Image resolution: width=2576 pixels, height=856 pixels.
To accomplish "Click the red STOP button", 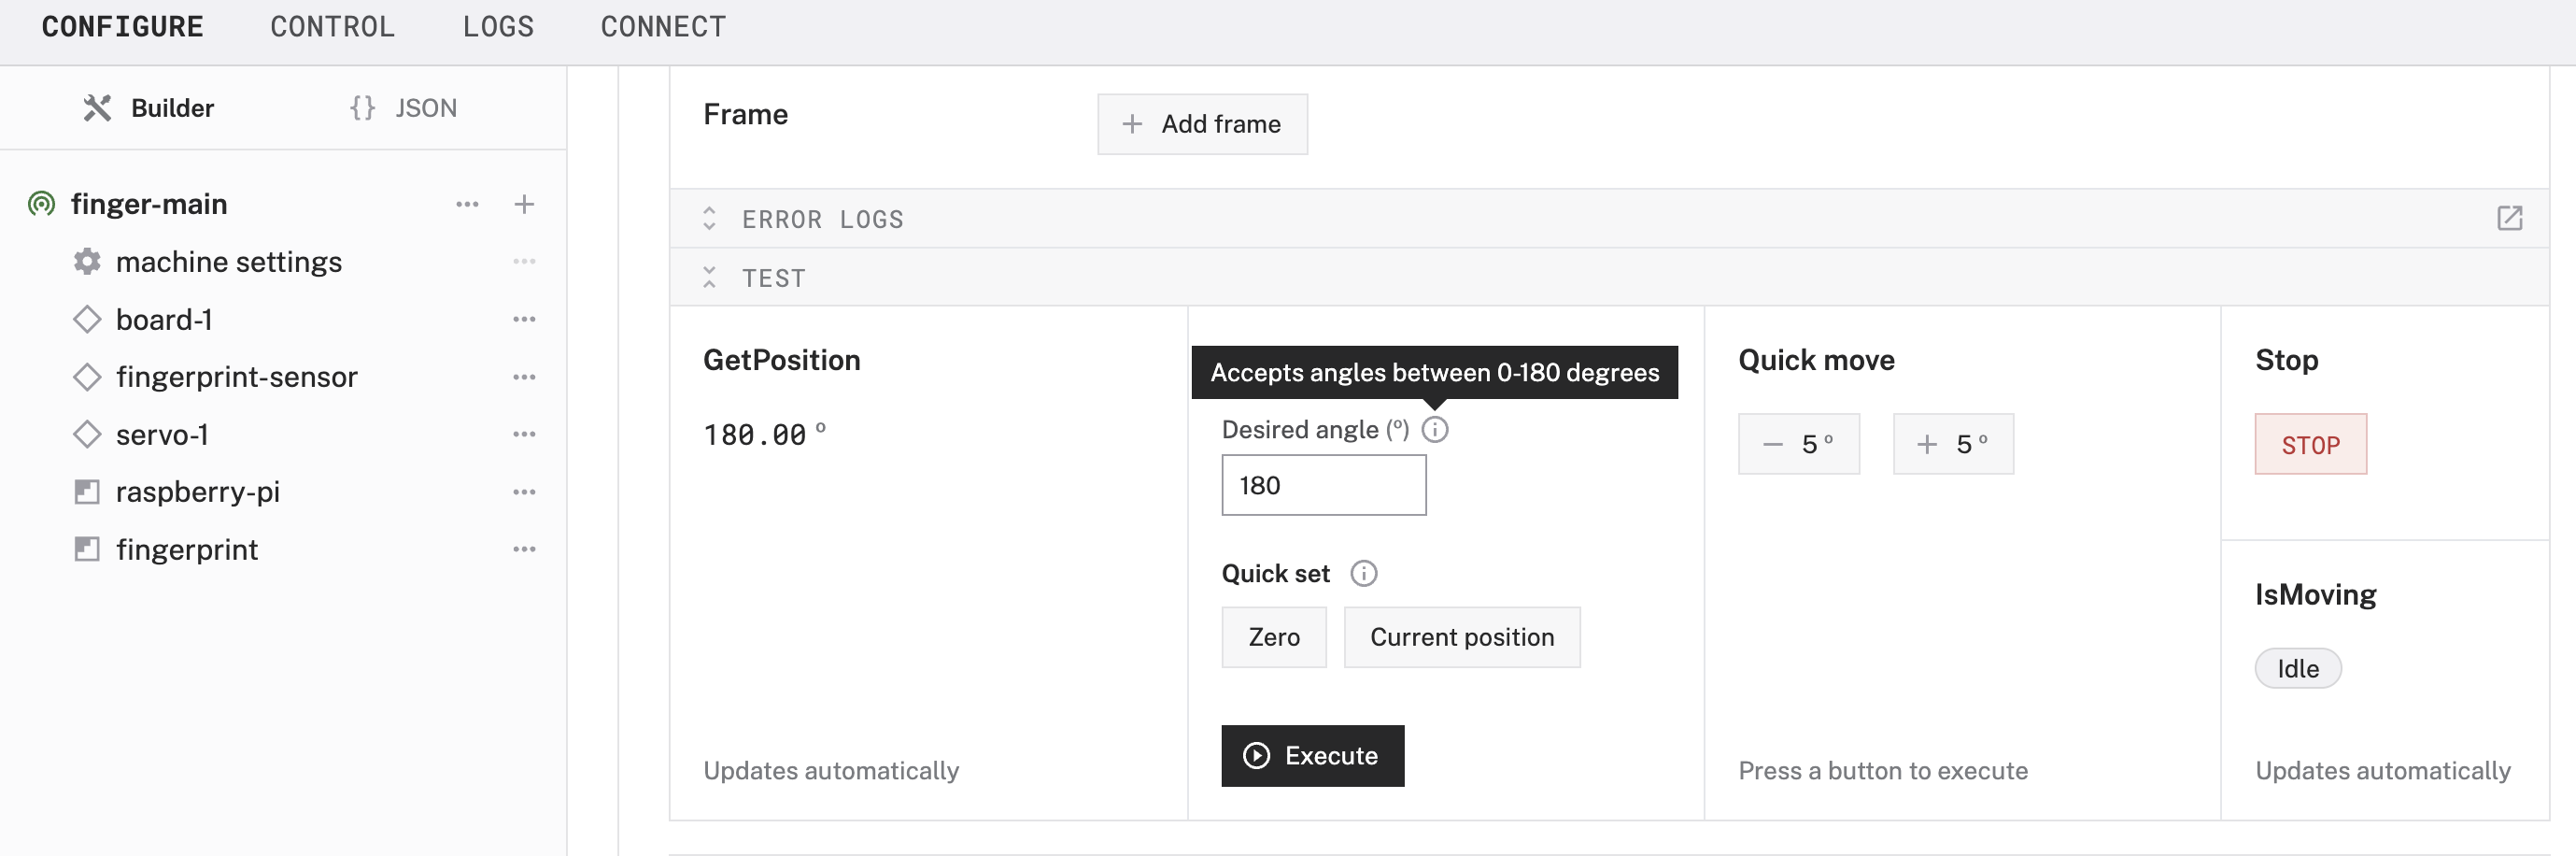I will 2310,445.
